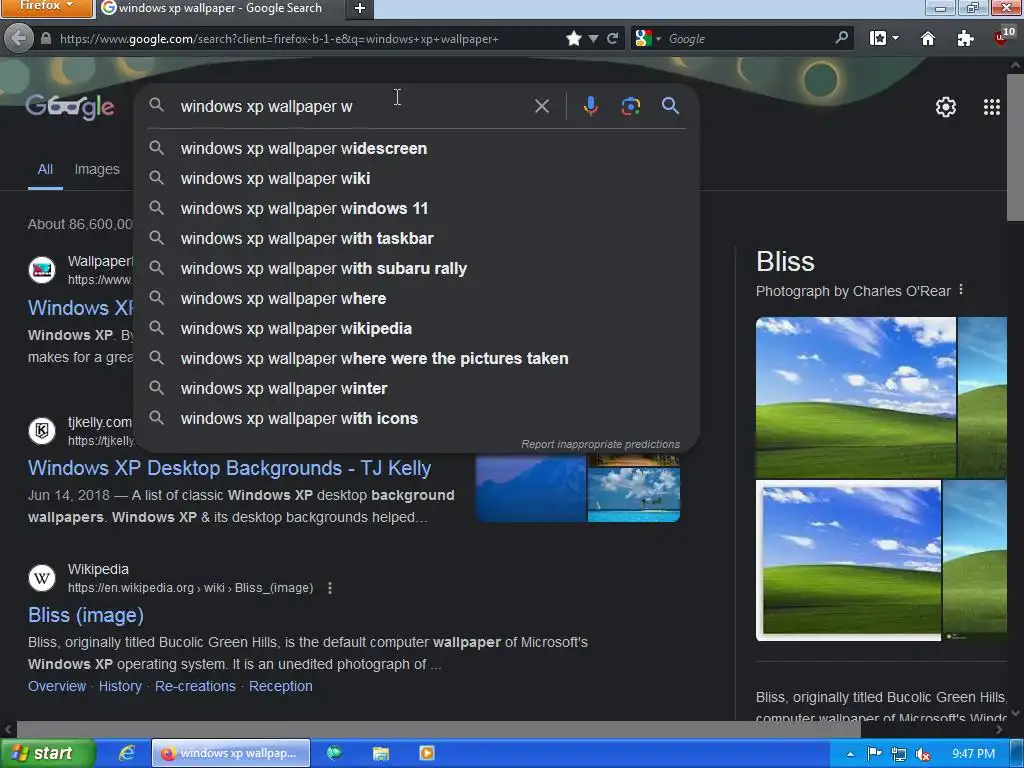
Task: Switch to the All results tab
Action: 45,169
